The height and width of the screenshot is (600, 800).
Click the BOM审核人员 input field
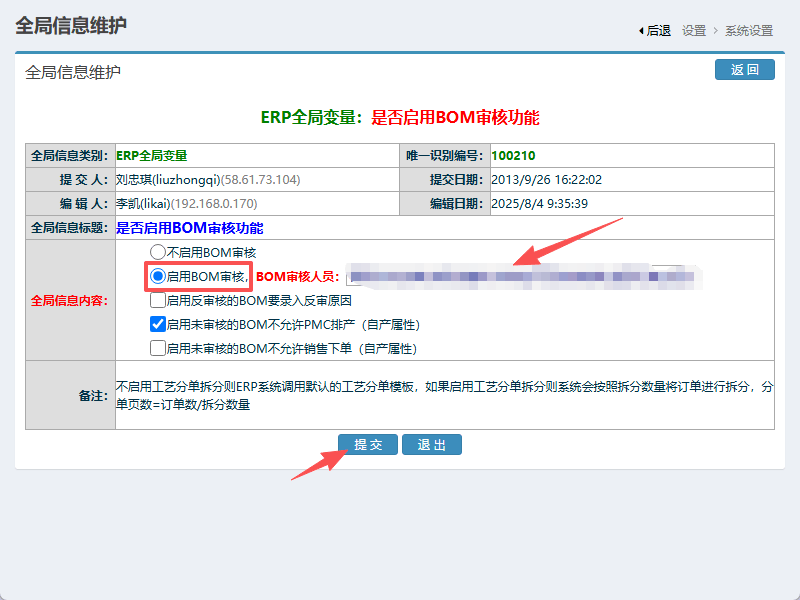coord(520,277)
